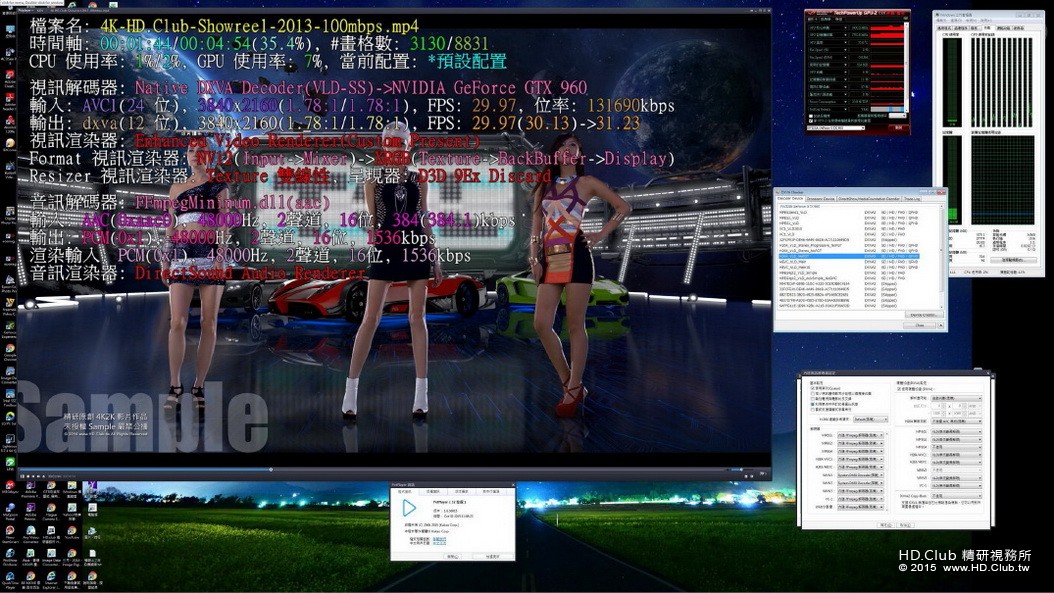The height and width of the screenshot is (593, 1054).
Task: Stop playback with PotPlayer's stop button
Action: tap(28, 476)
